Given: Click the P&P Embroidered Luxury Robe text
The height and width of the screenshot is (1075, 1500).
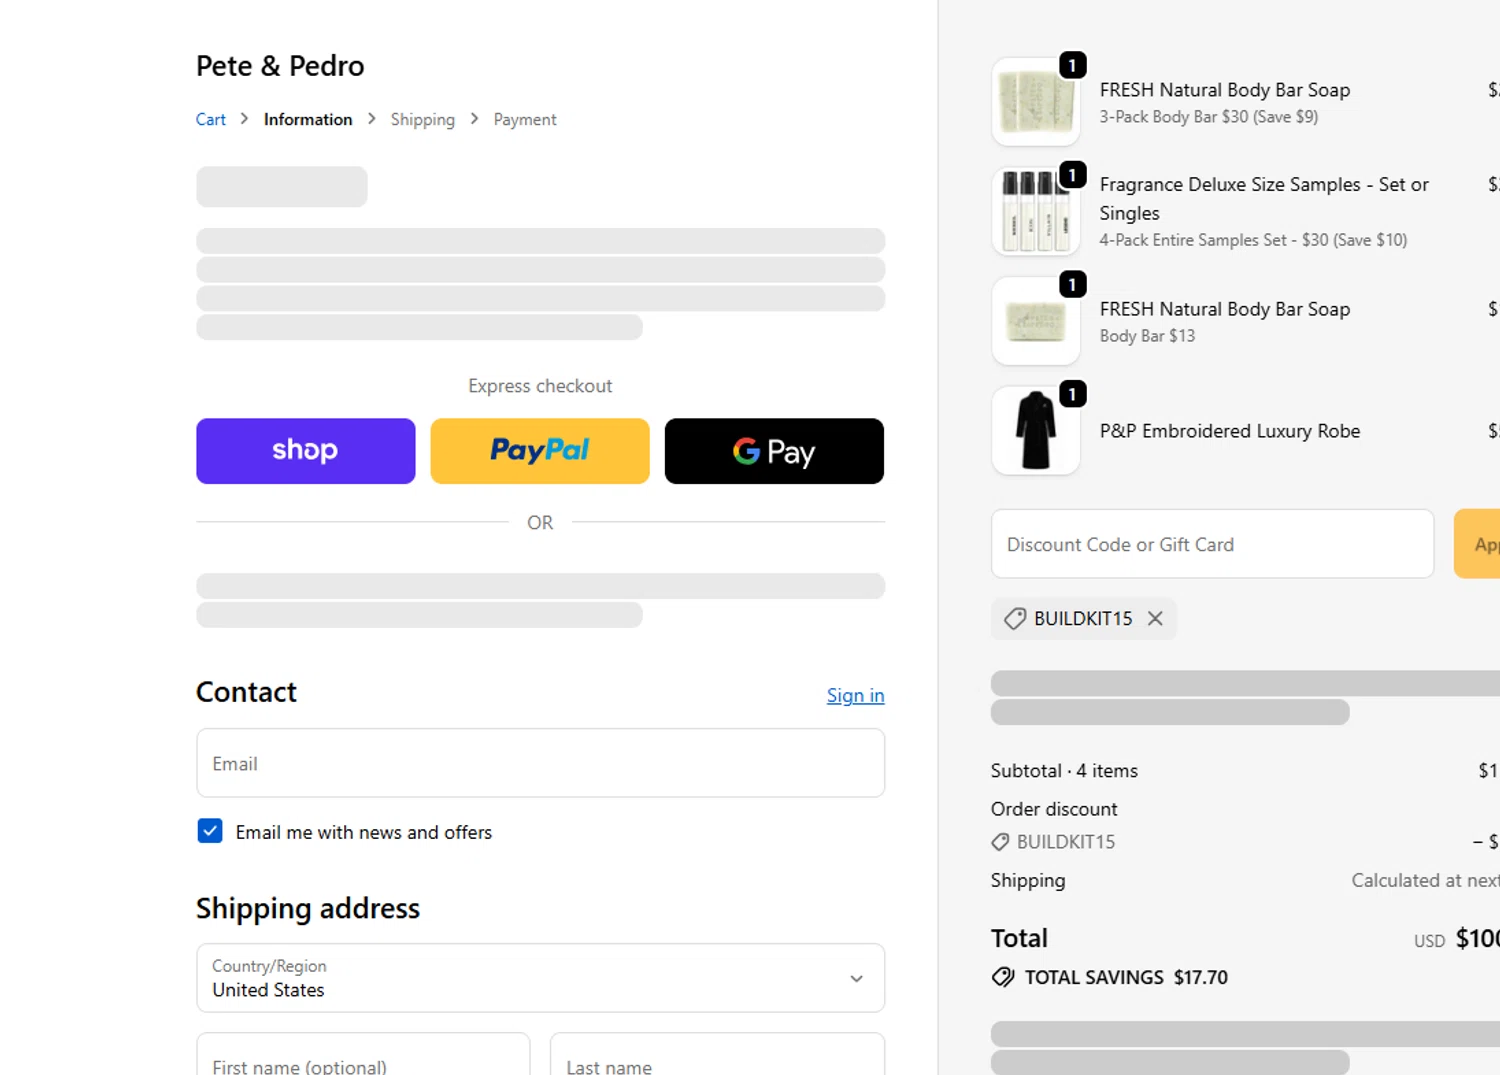Looking at the screenshot, I should pyautogui.click(x=1230, y=431).
